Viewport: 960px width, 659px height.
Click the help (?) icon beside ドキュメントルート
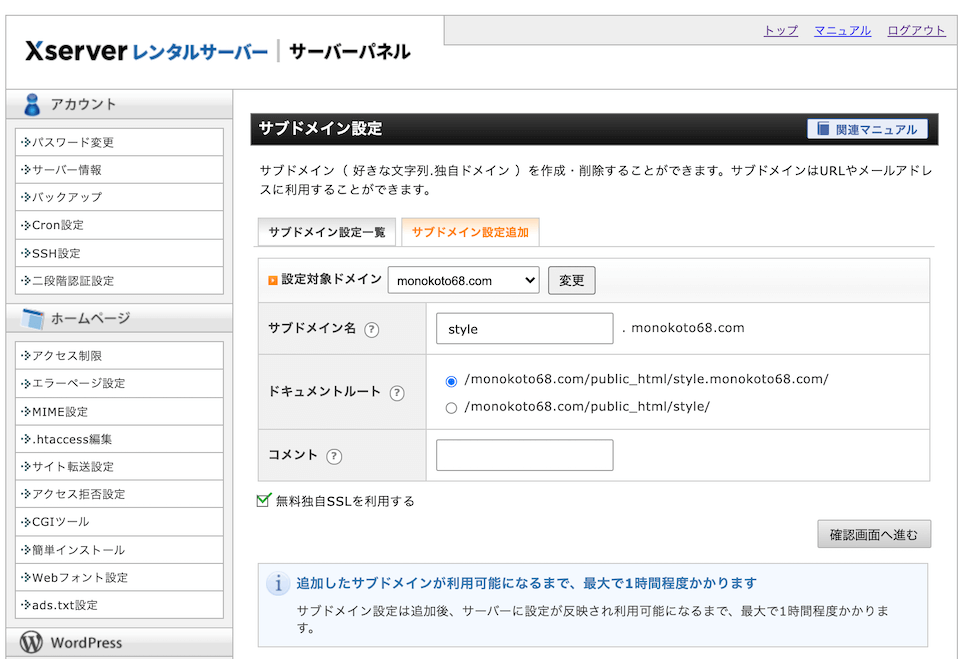coord(398,392)
